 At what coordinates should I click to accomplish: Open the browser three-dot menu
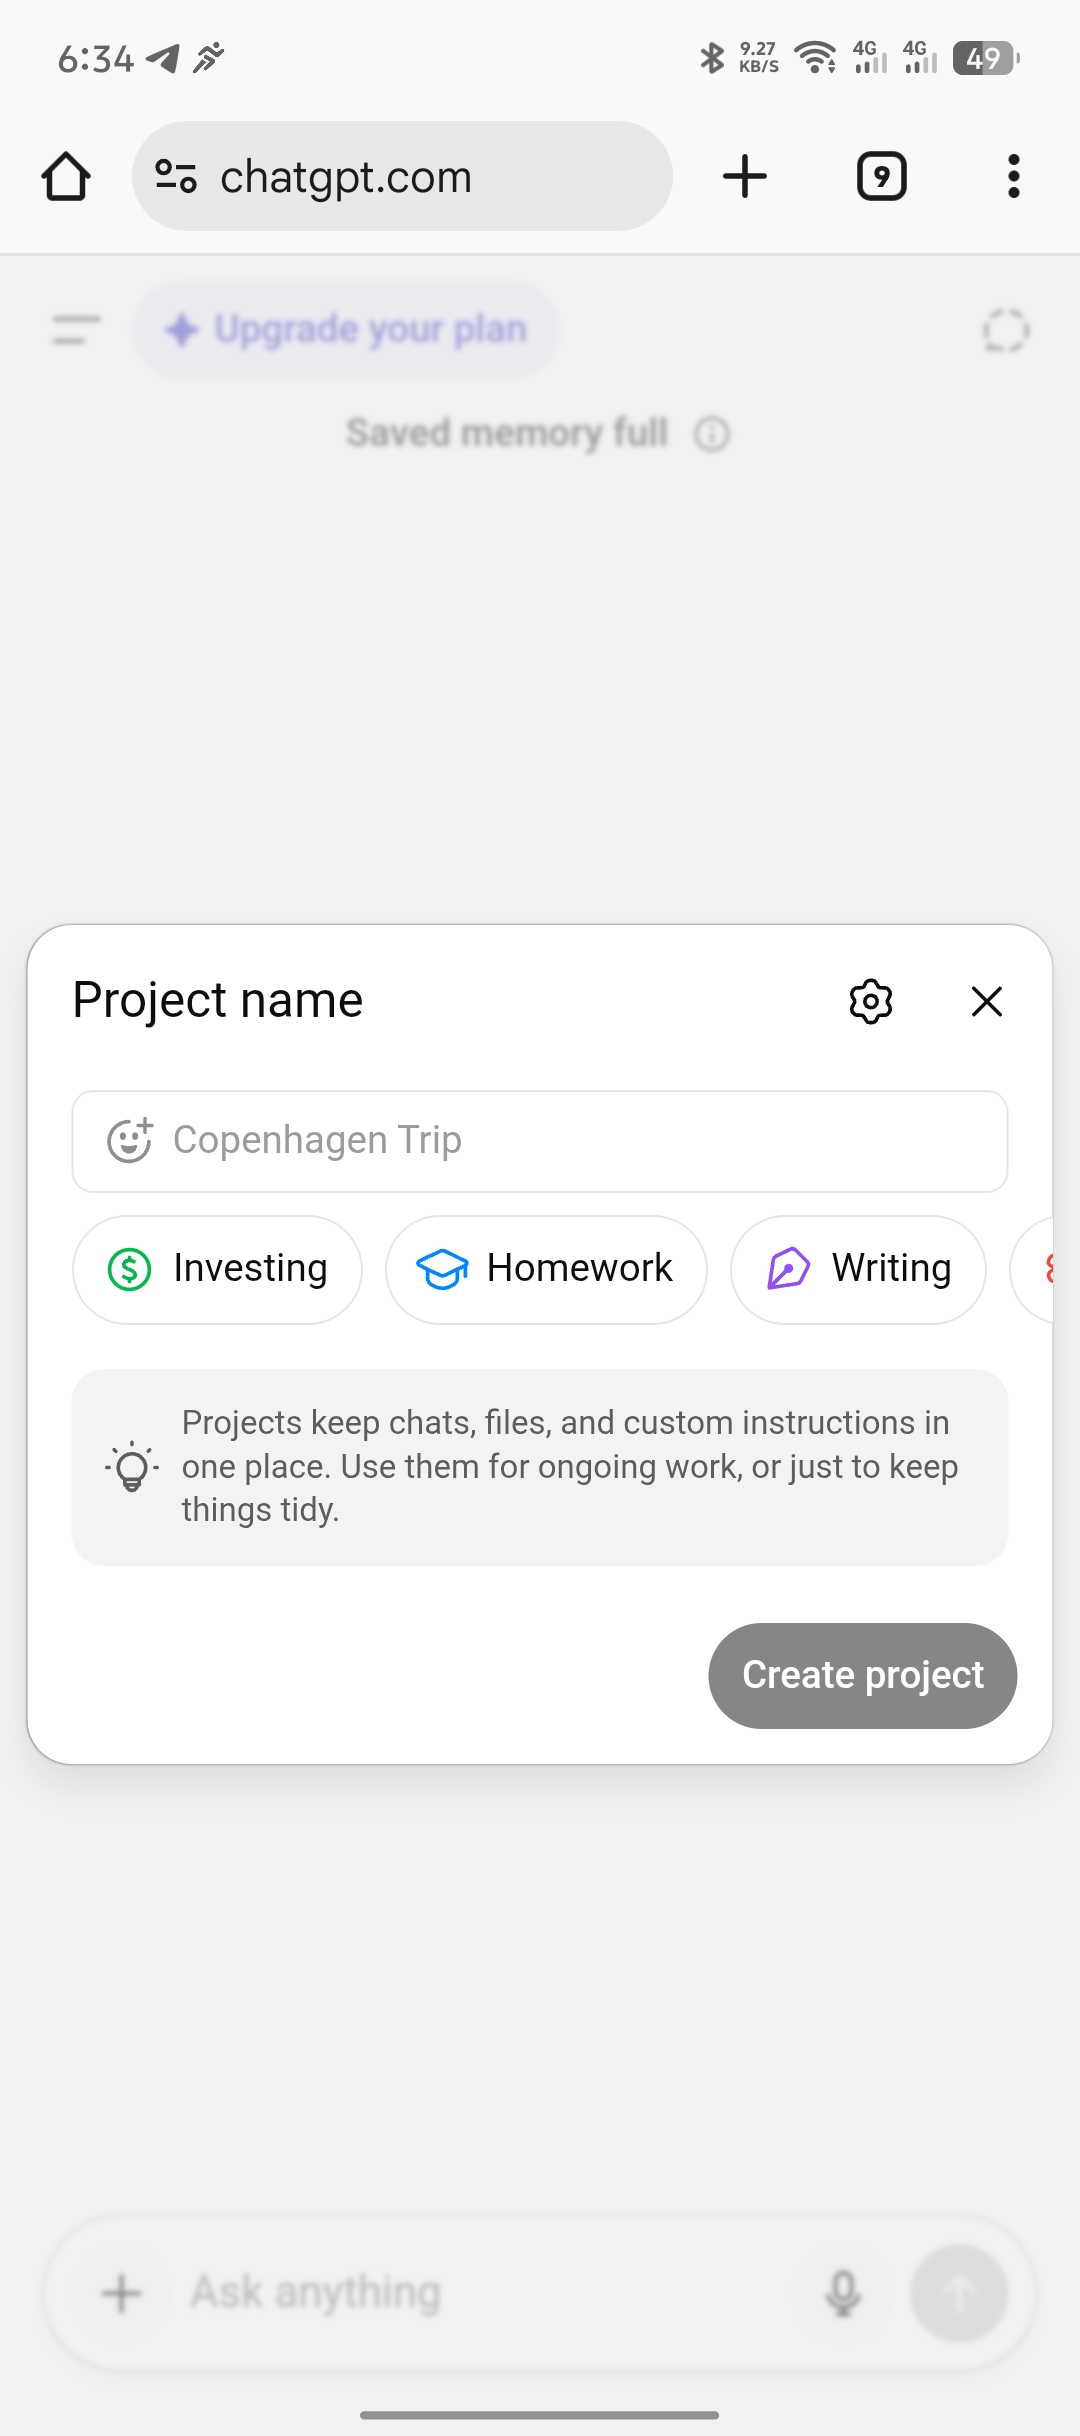pos(1013,177)
